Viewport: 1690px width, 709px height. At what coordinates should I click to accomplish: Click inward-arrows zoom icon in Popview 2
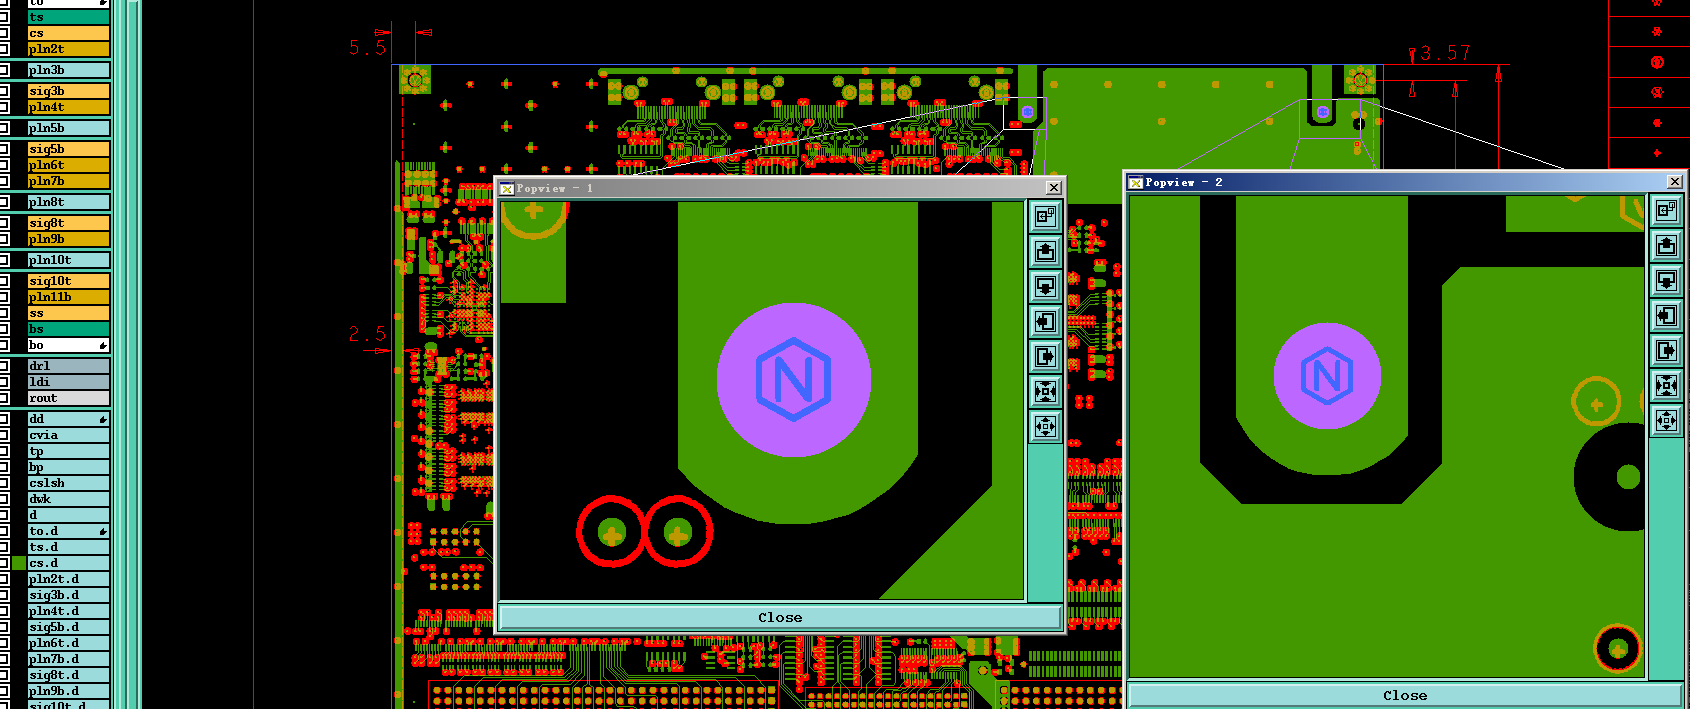1666,385
